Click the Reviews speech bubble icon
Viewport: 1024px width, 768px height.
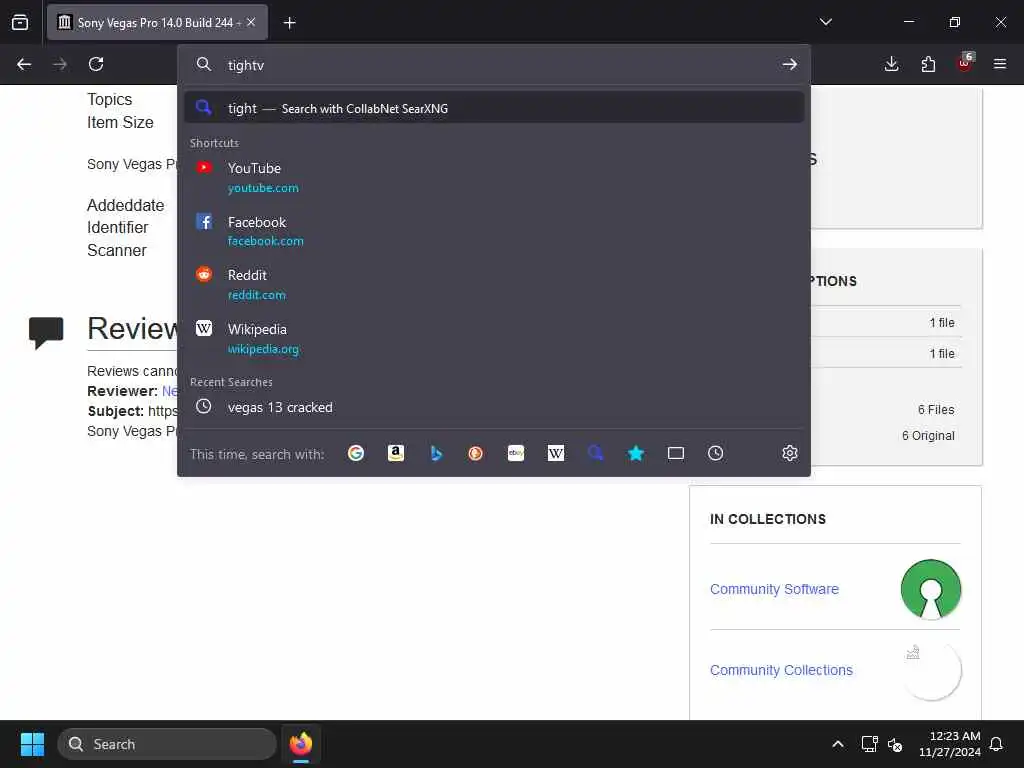46,332
